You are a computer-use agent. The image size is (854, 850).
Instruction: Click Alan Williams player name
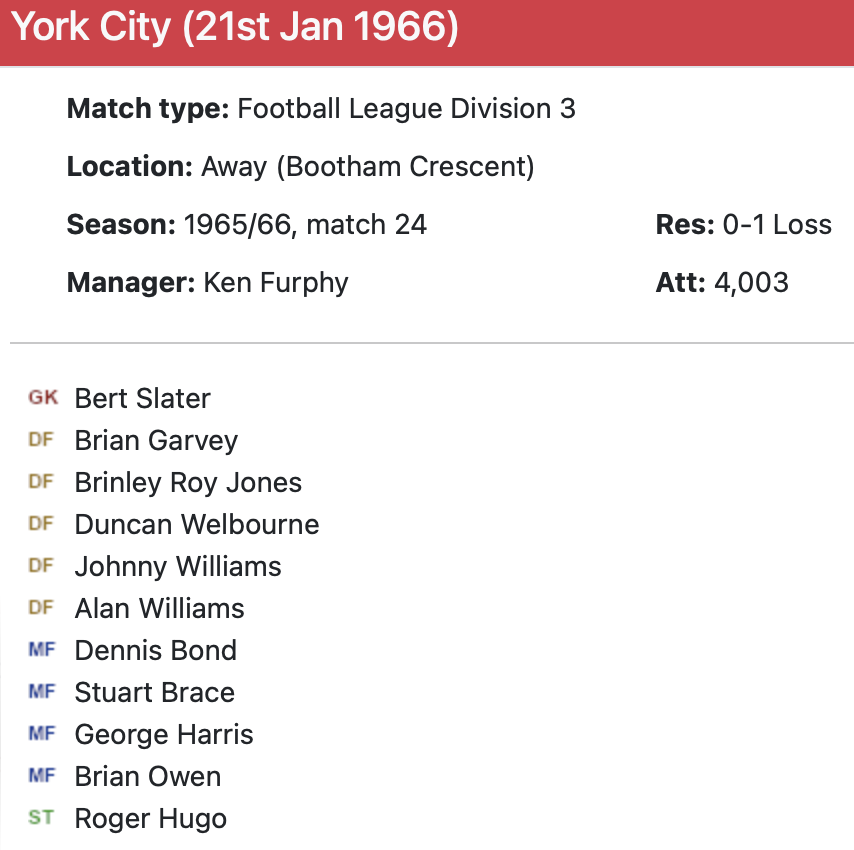coord(159,608)
